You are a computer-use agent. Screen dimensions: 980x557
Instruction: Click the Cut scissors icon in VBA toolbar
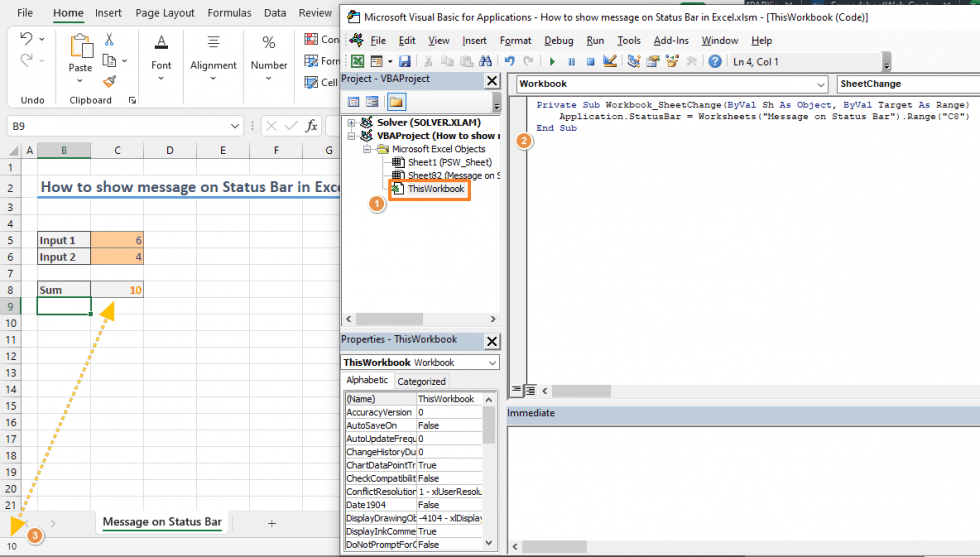[x=428, y=61]
